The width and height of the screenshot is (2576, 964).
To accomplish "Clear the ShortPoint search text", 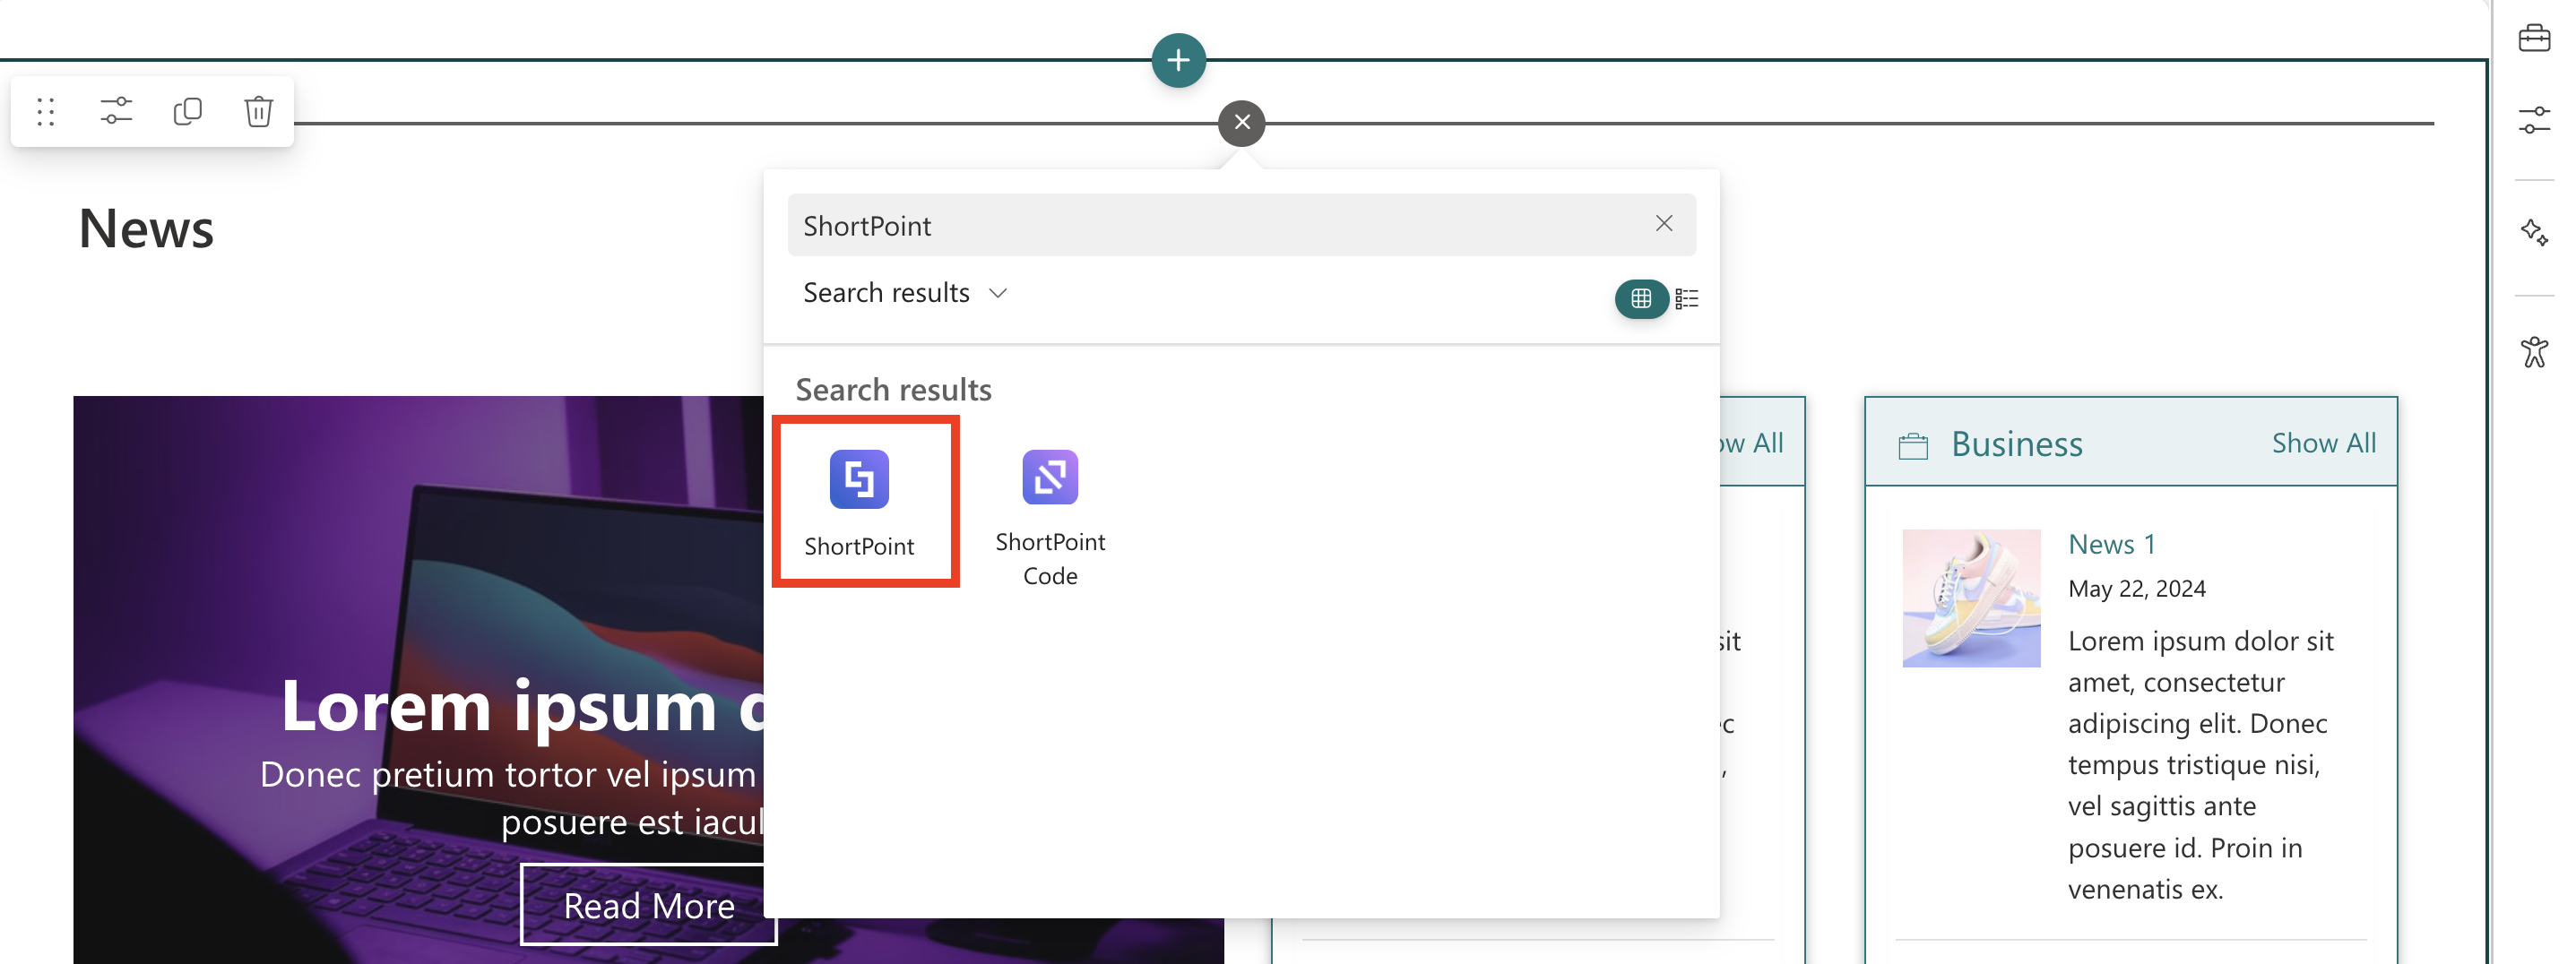I will click(1663, 224).
